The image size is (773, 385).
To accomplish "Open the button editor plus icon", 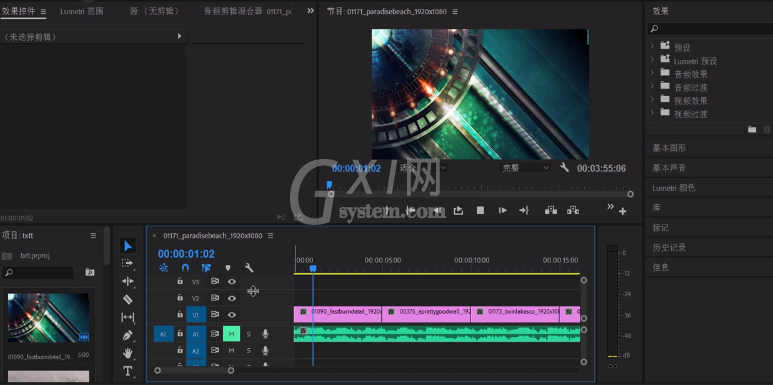I will [x=623, y=211].
